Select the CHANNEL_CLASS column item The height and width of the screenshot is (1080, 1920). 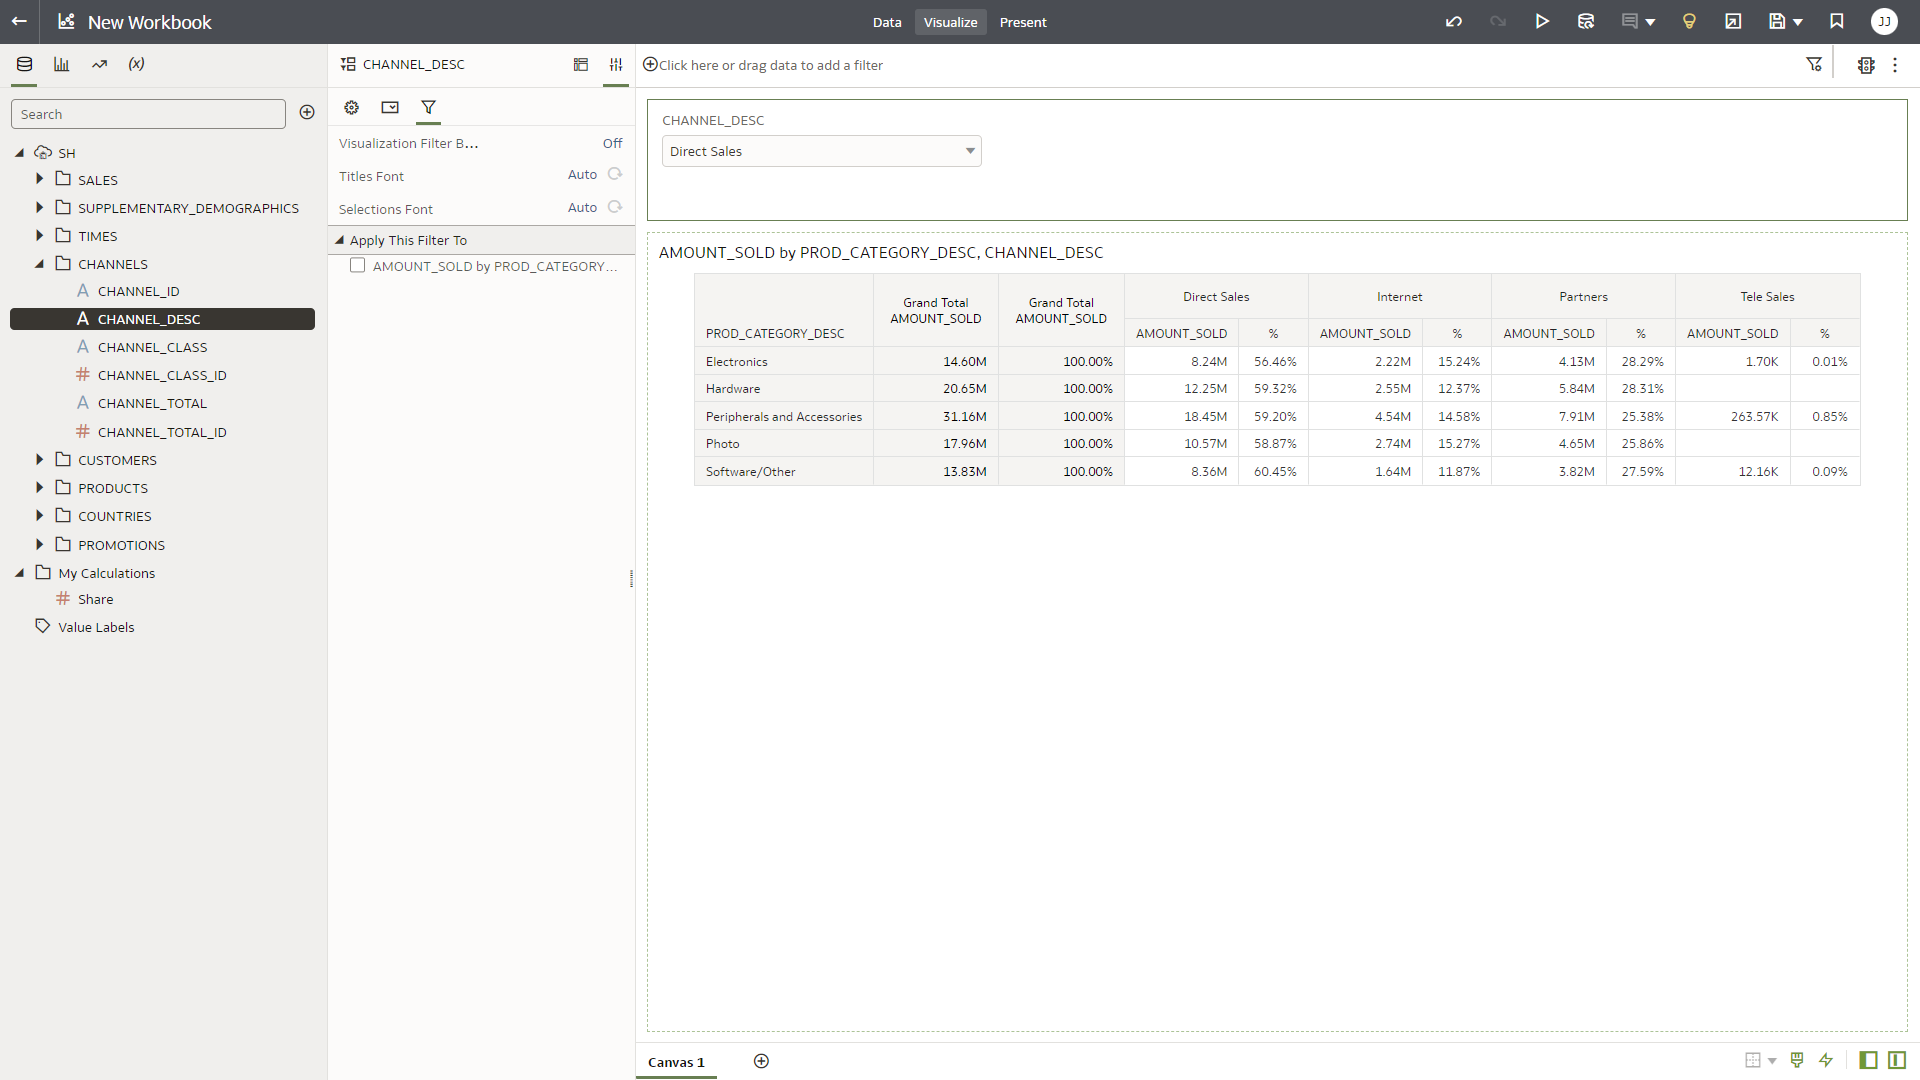coord(152,347)
